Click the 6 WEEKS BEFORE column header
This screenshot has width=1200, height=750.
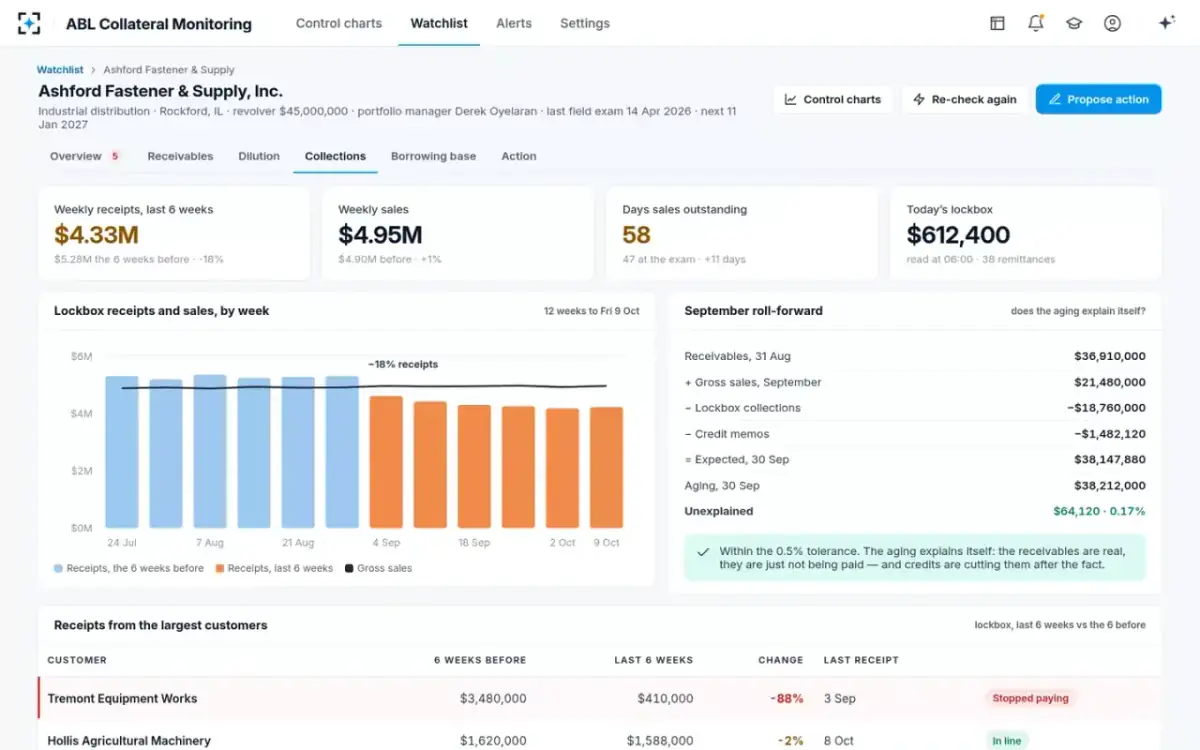(x=480, y=660)
